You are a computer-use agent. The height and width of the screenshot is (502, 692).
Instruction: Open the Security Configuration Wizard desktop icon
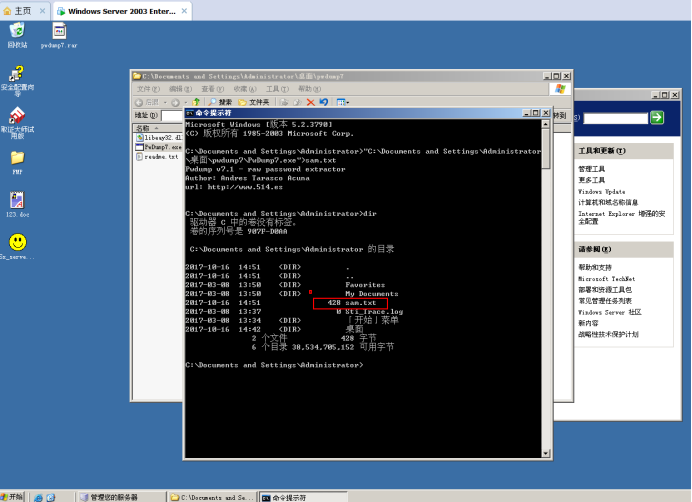(x=17, y=80)
